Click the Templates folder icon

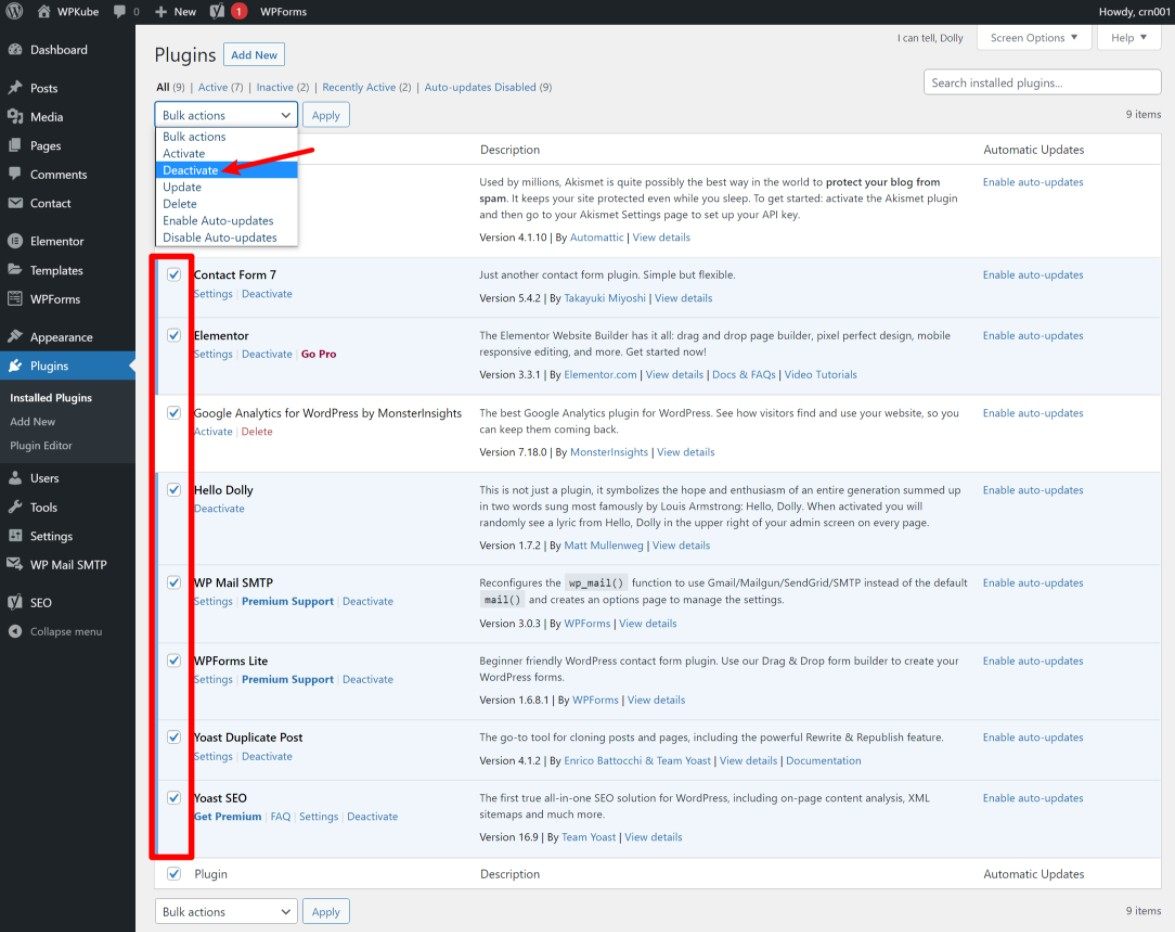point(15,270)
